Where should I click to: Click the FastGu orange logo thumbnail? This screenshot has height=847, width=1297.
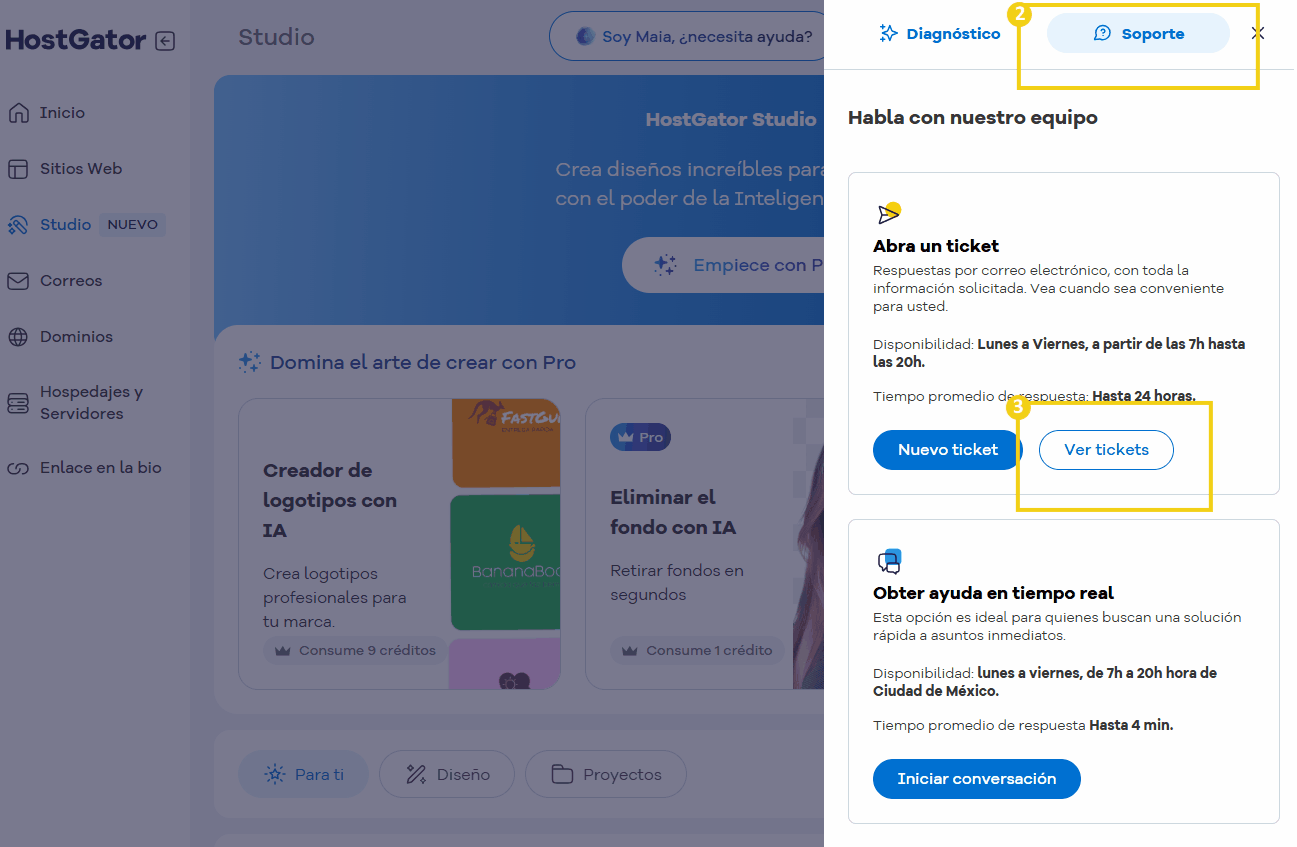click(x=506, y=443)
